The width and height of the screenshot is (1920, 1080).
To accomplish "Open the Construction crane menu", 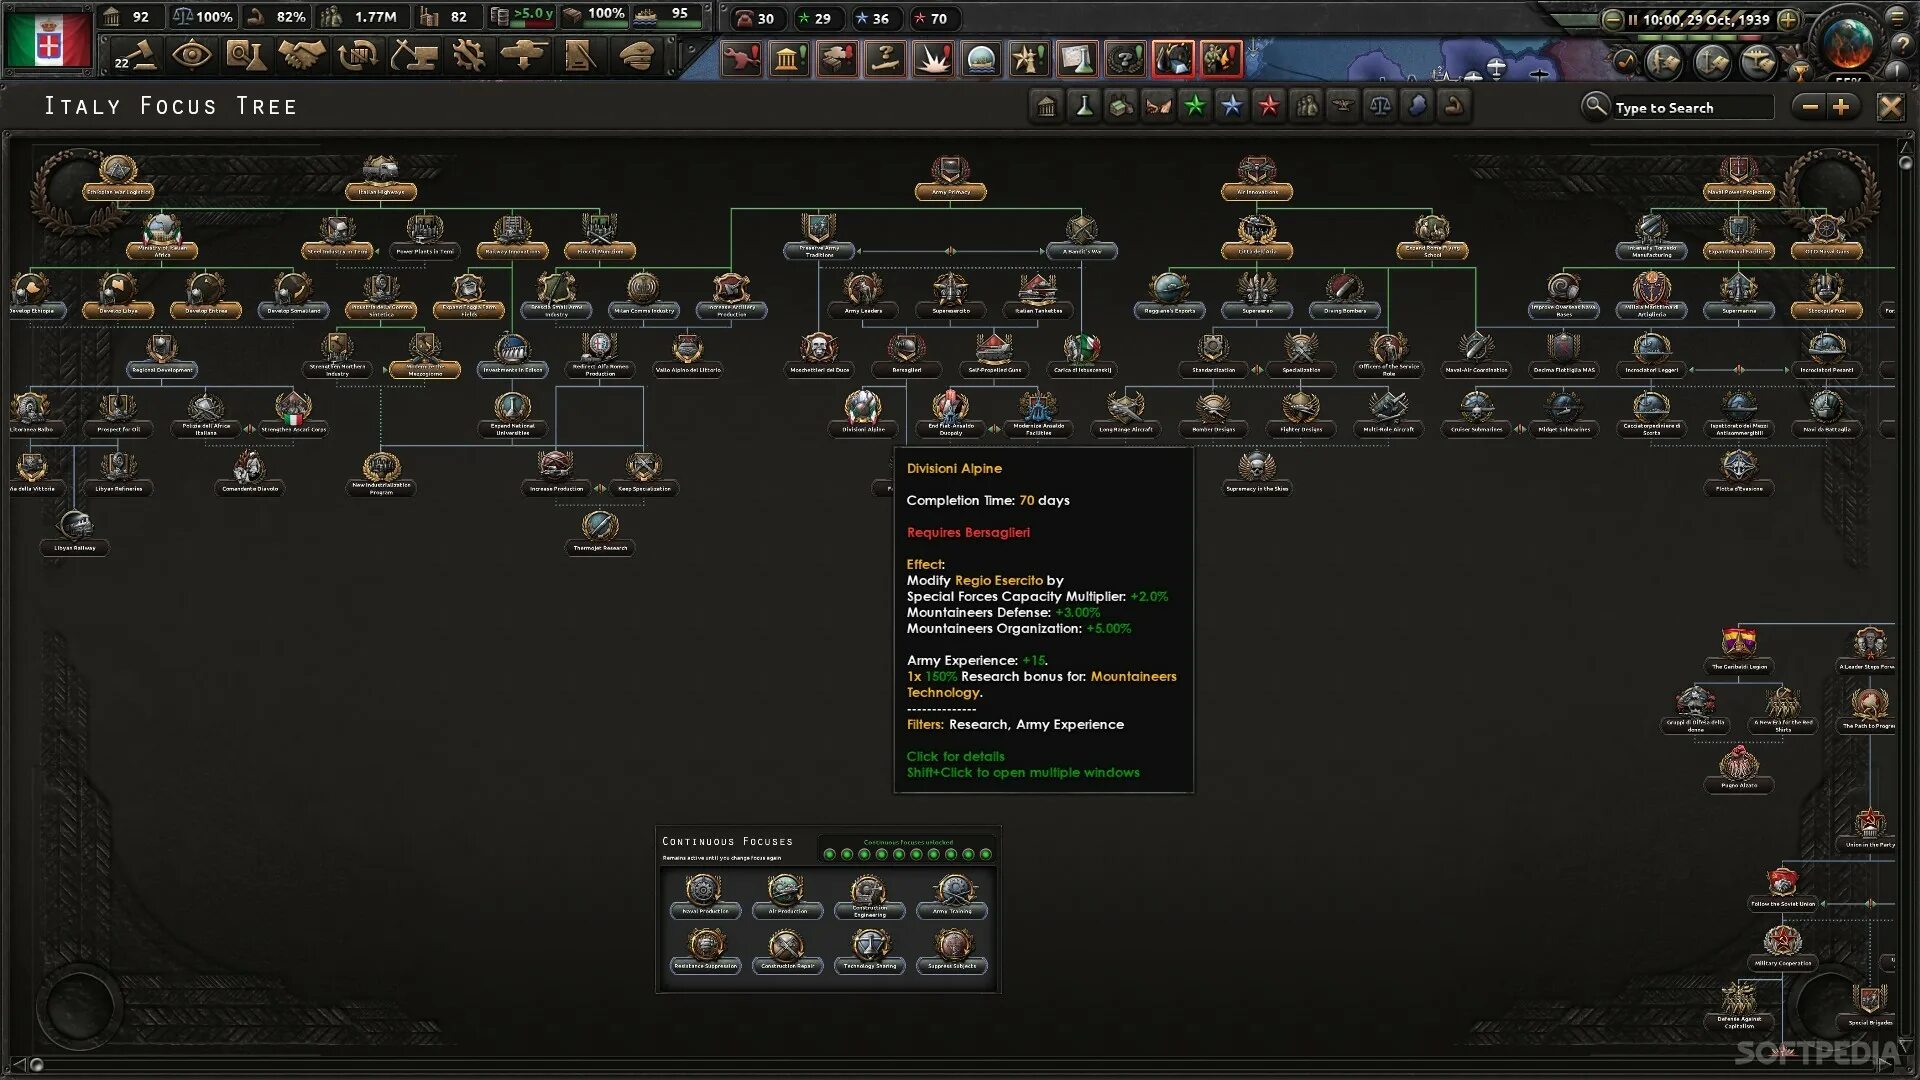I will pos(413,56).
